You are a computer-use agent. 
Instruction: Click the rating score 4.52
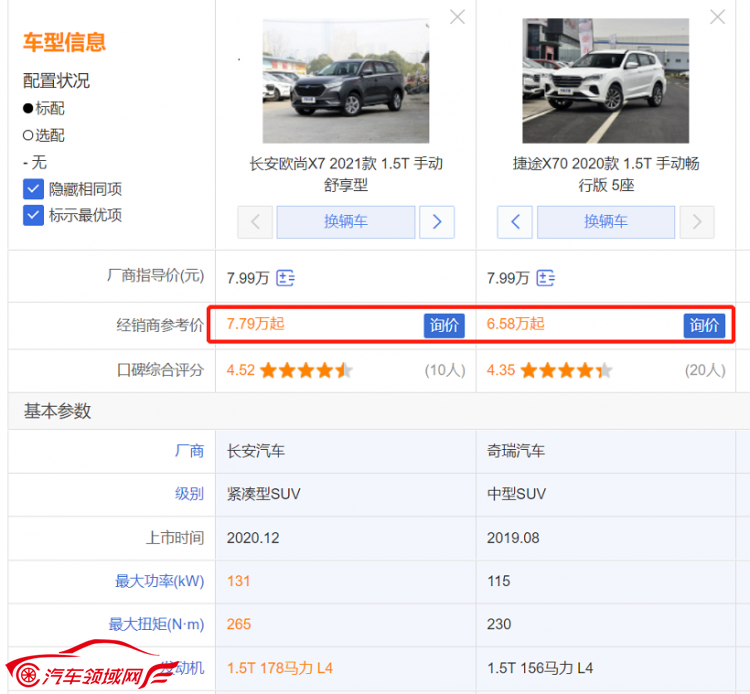241,370
